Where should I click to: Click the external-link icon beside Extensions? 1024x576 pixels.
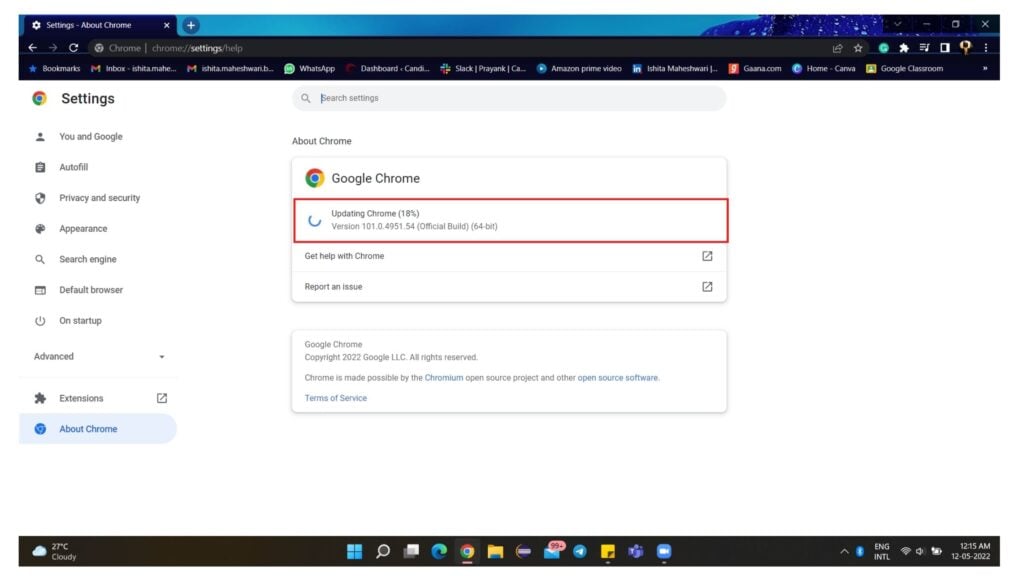pos(162,398)
